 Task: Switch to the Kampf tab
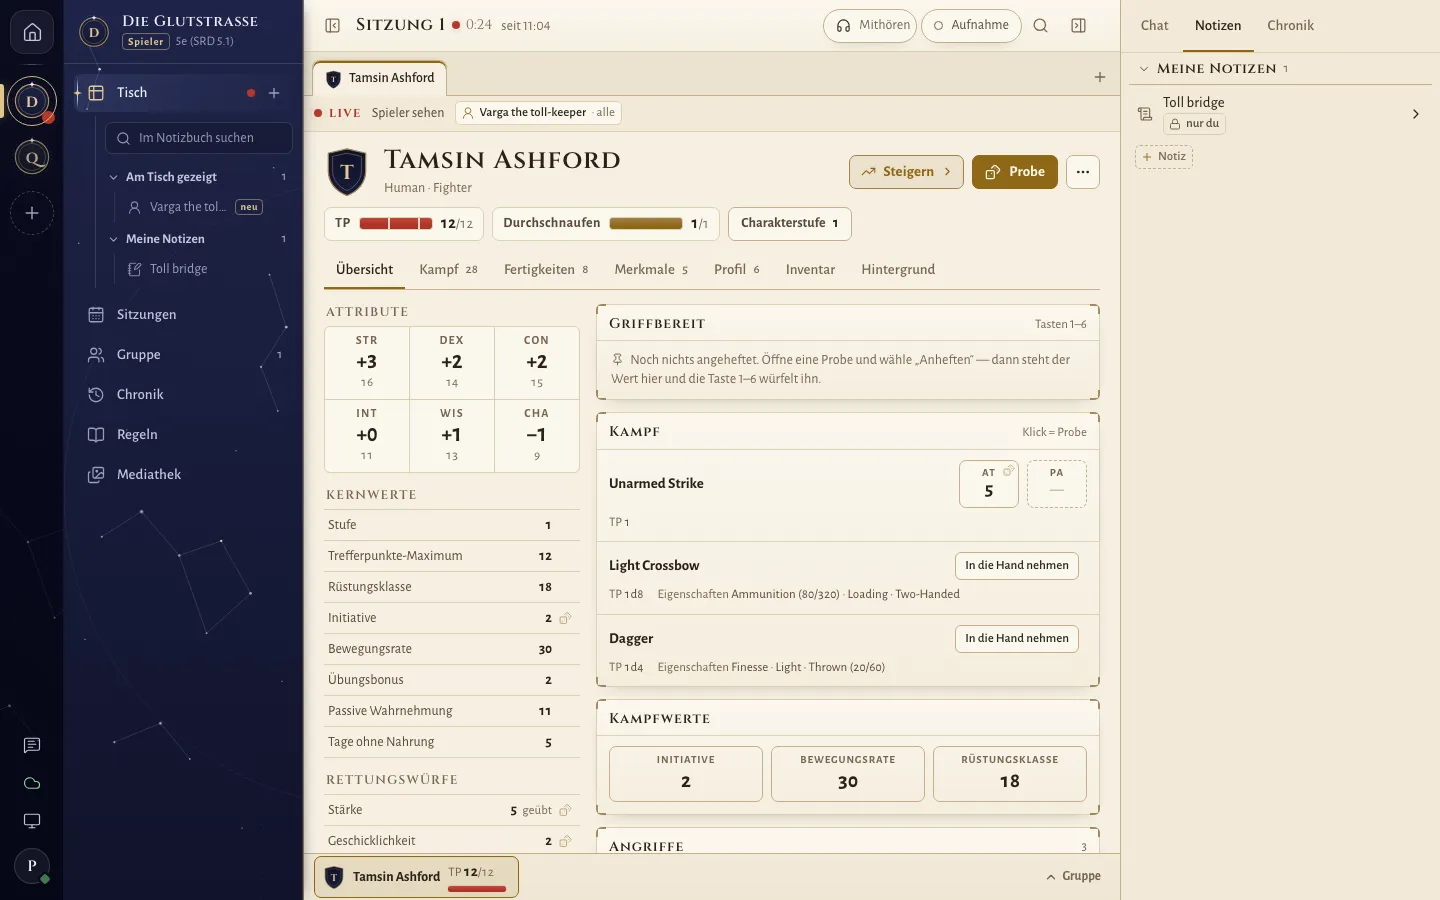click(448, 269)
